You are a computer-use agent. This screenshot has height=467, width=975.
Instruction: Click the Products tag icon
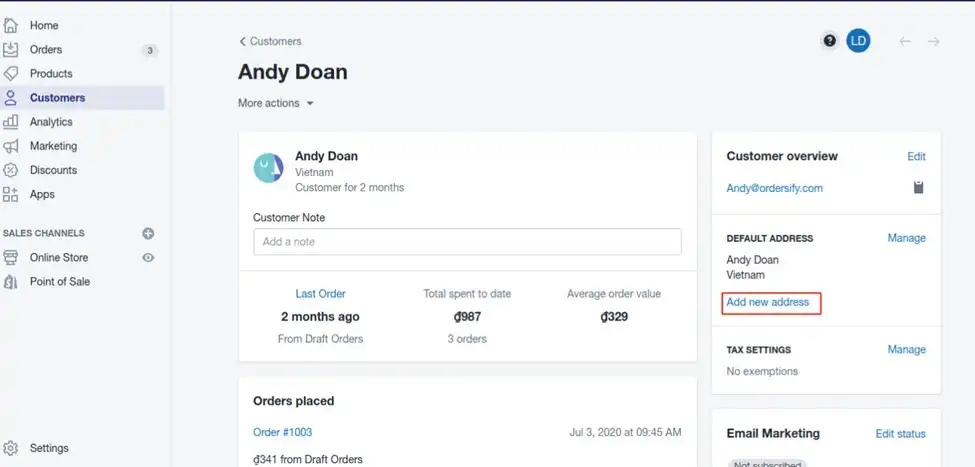(x=11, y=73)
